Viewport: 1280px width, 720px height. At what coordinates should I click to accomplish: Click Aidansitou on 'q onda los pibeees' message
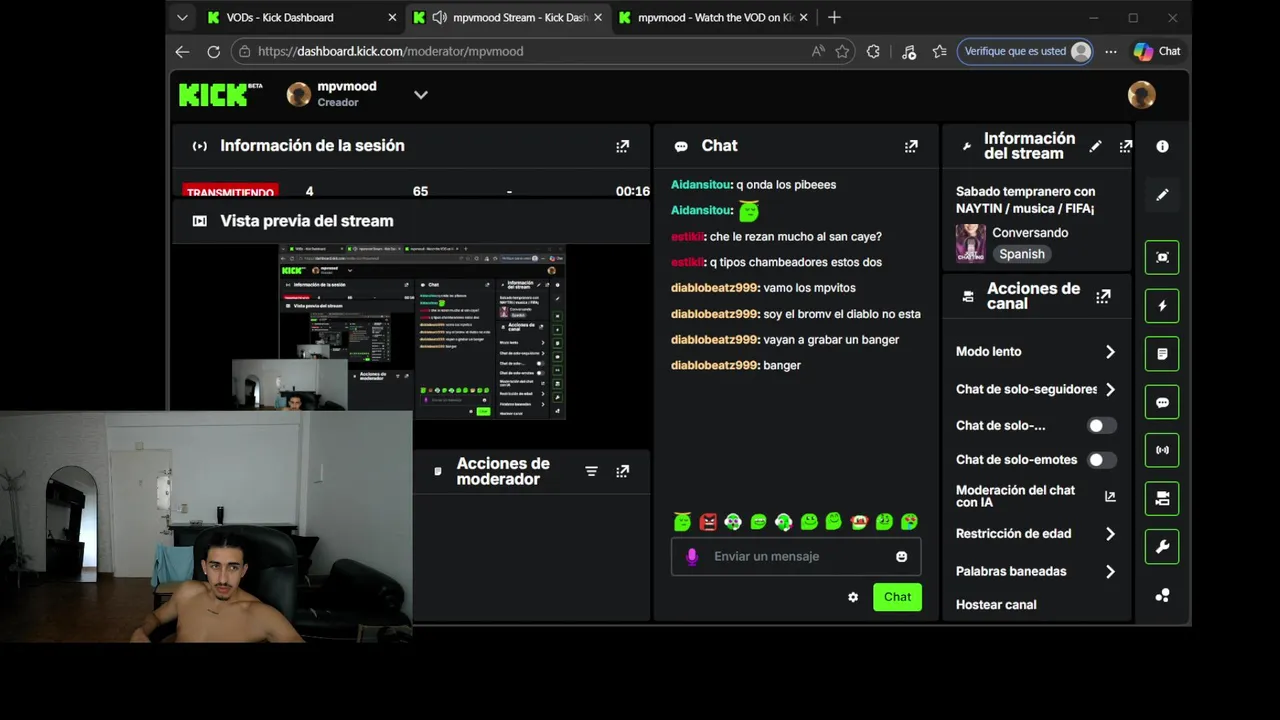tap(701, 185)
